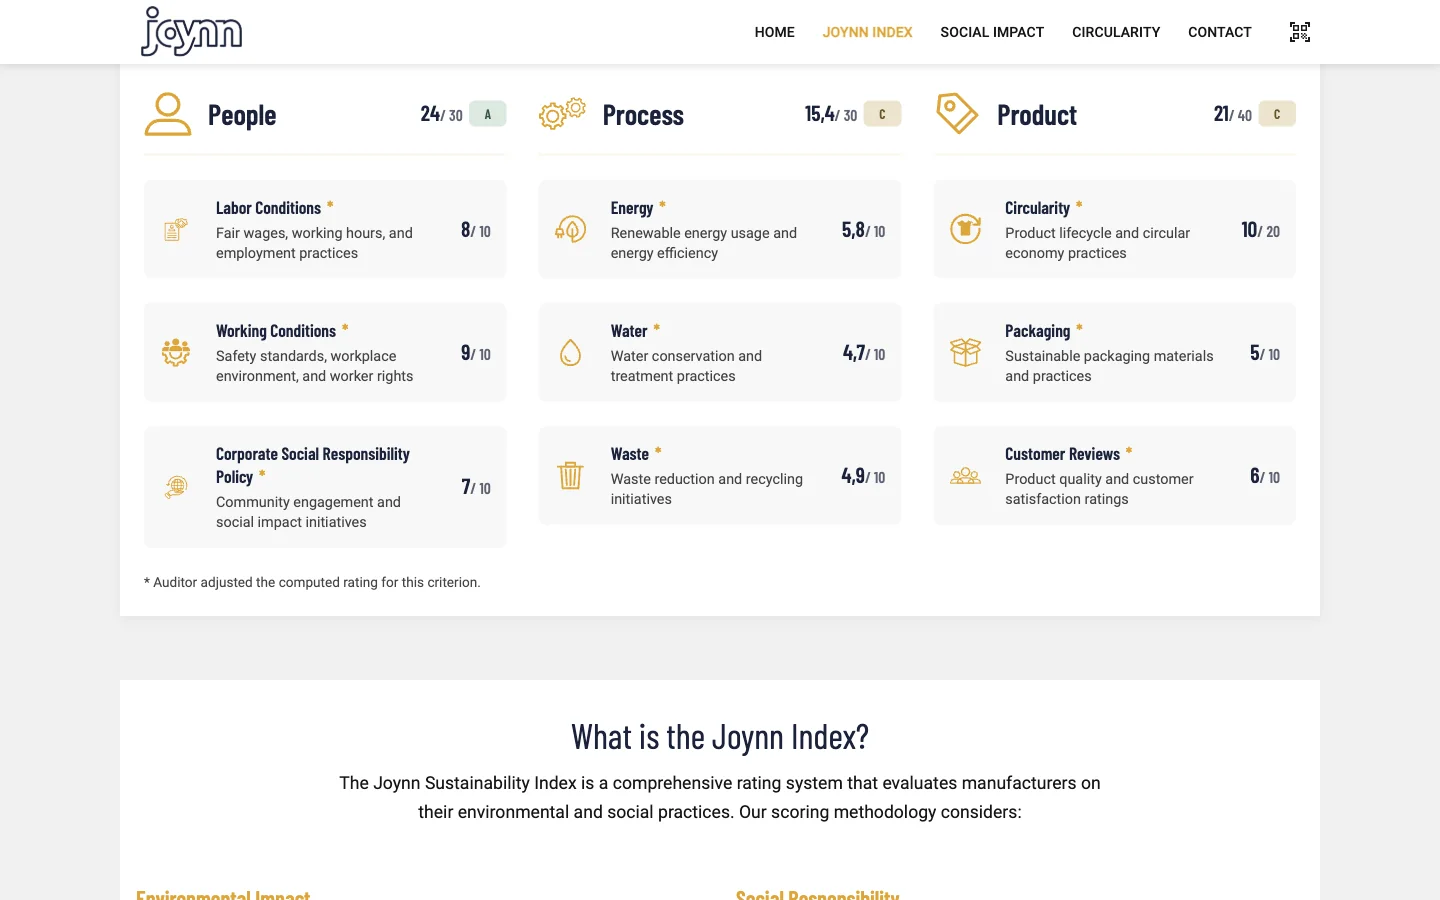Image resolution: width=1440 pixels, height=900 pixels.
Task: Open the Social Impact menu item
Action: (x=992, y=32)
